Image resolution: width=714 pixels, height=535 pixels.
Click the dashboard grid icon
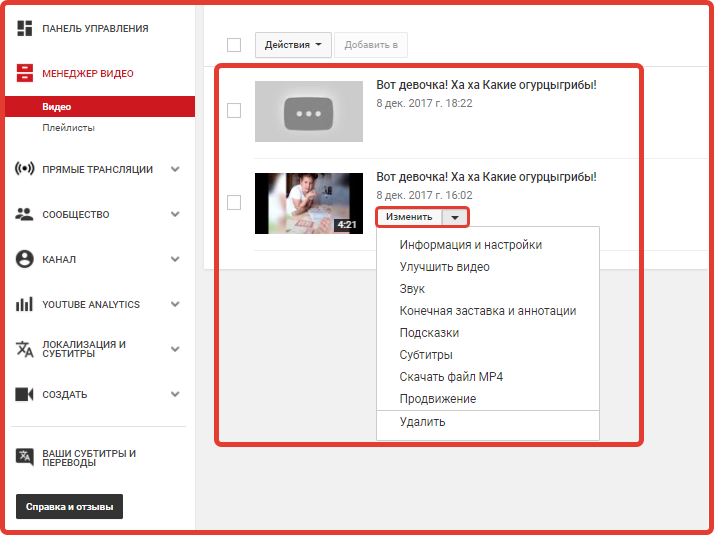click(25, 28)
